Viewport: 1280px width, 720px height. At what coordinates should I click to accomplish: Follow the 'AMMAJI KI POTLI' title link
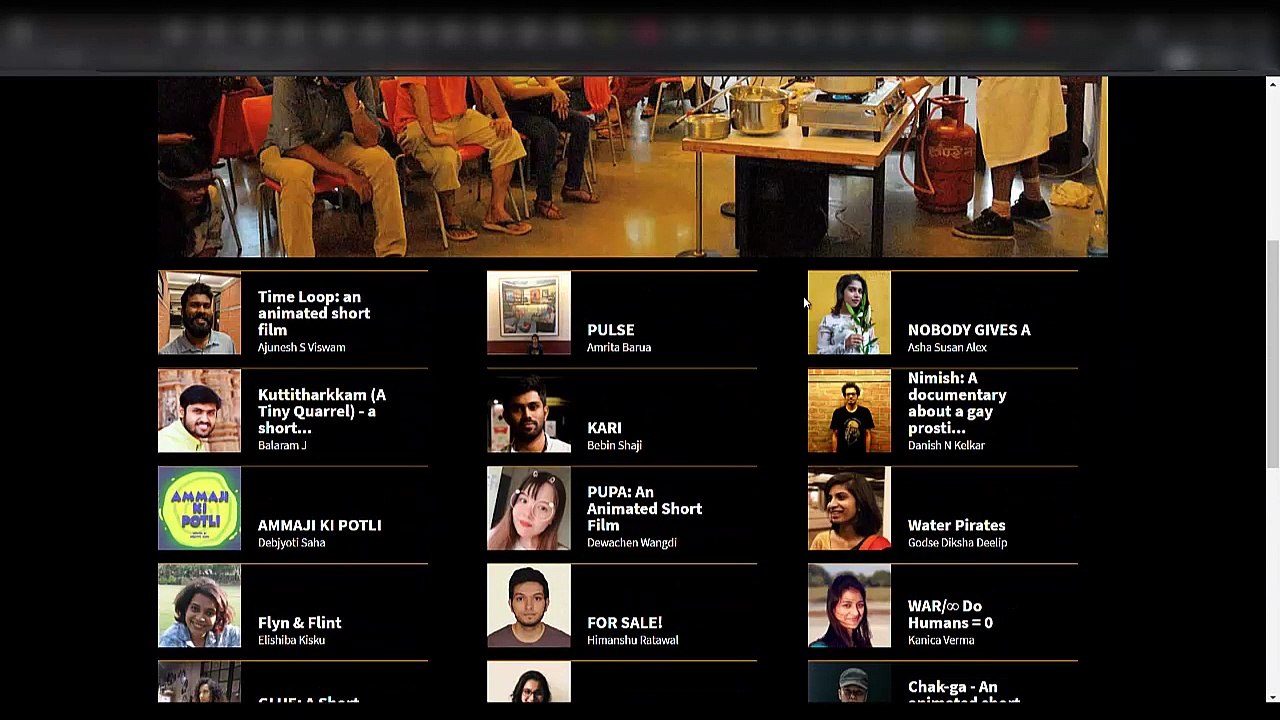[320, 525]
